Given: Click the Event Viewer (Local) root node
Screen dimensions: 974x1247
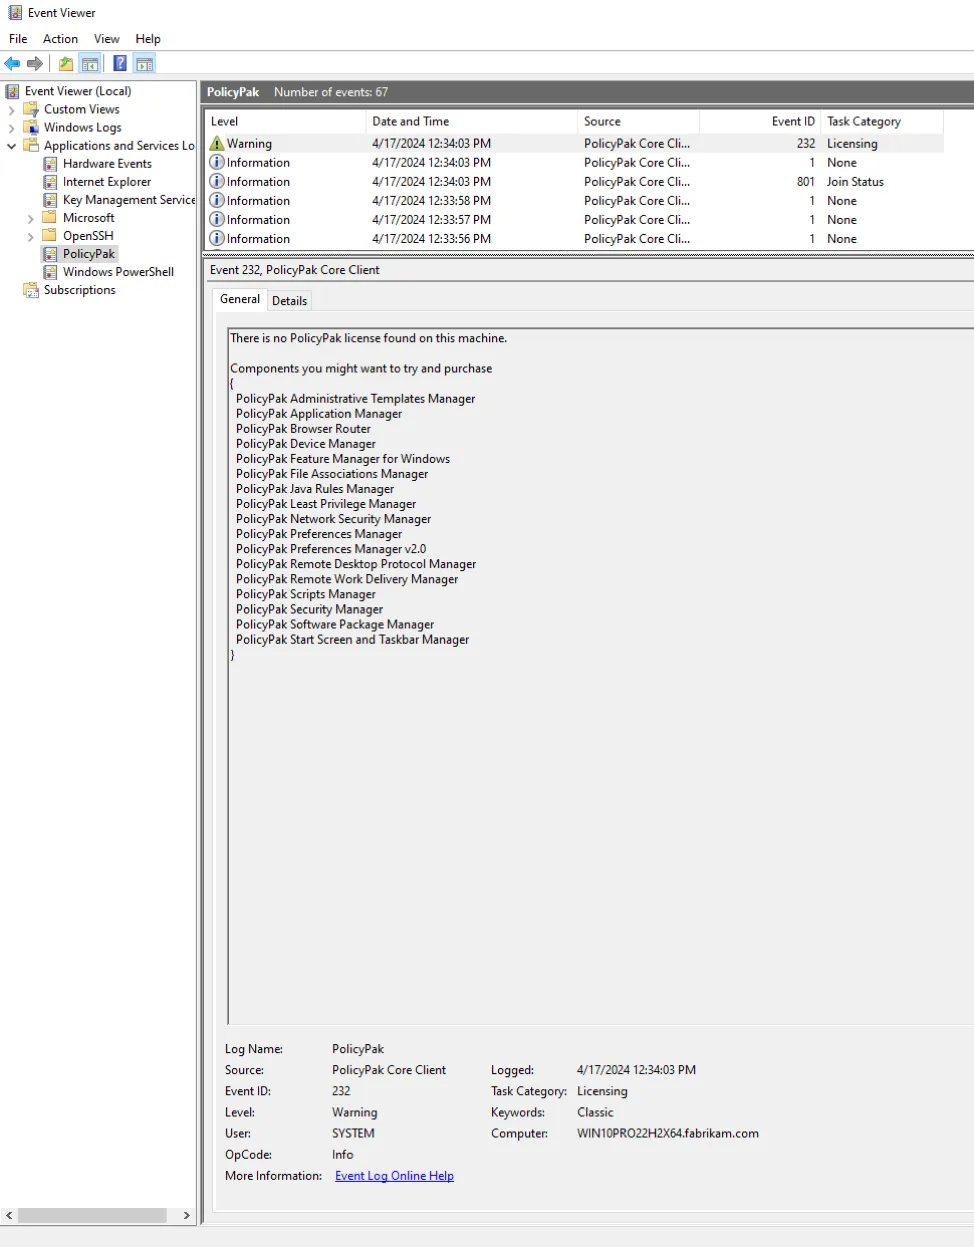Looking at the screenshot, I should (77, 91).
